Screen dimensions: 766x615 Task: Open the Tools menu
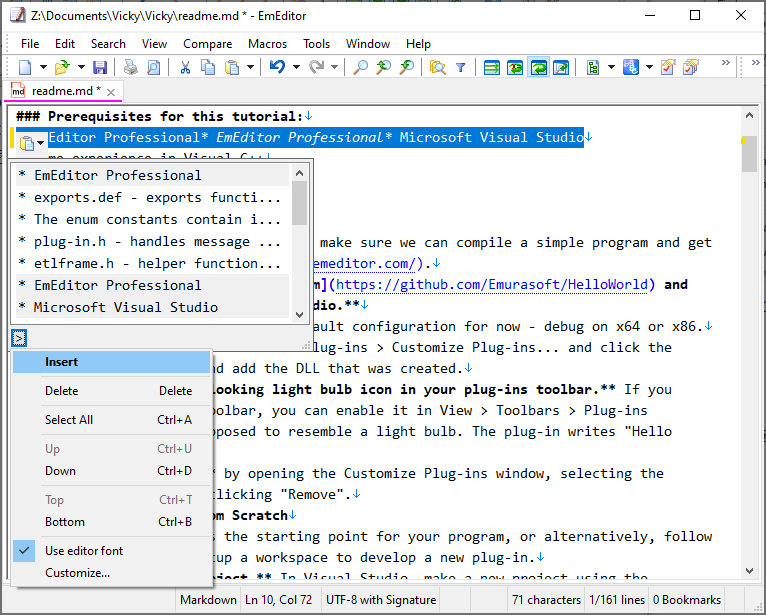pyautogui.click(x=317, y=44)
